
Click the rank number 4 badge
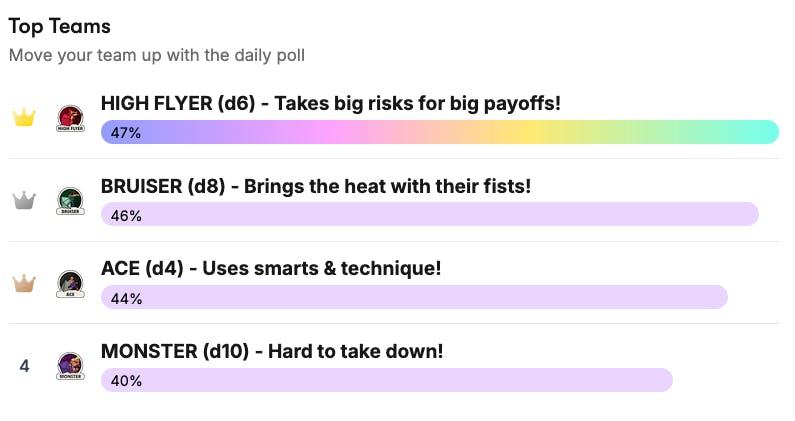click(24, 366)
